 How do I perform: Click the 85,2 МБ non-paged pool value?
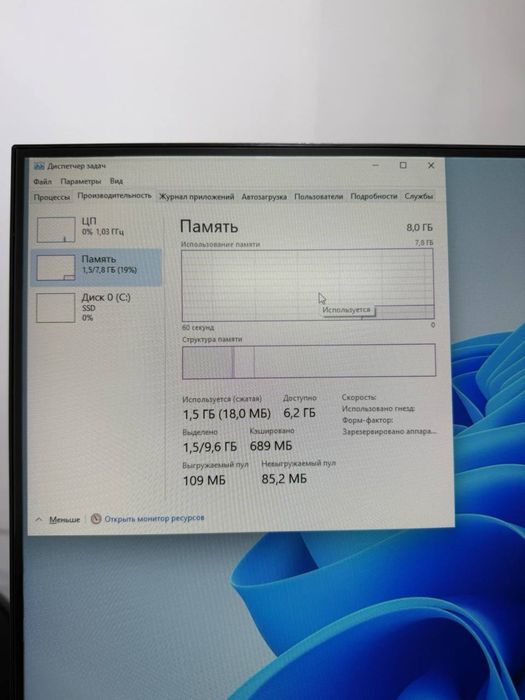coord(284,479)
